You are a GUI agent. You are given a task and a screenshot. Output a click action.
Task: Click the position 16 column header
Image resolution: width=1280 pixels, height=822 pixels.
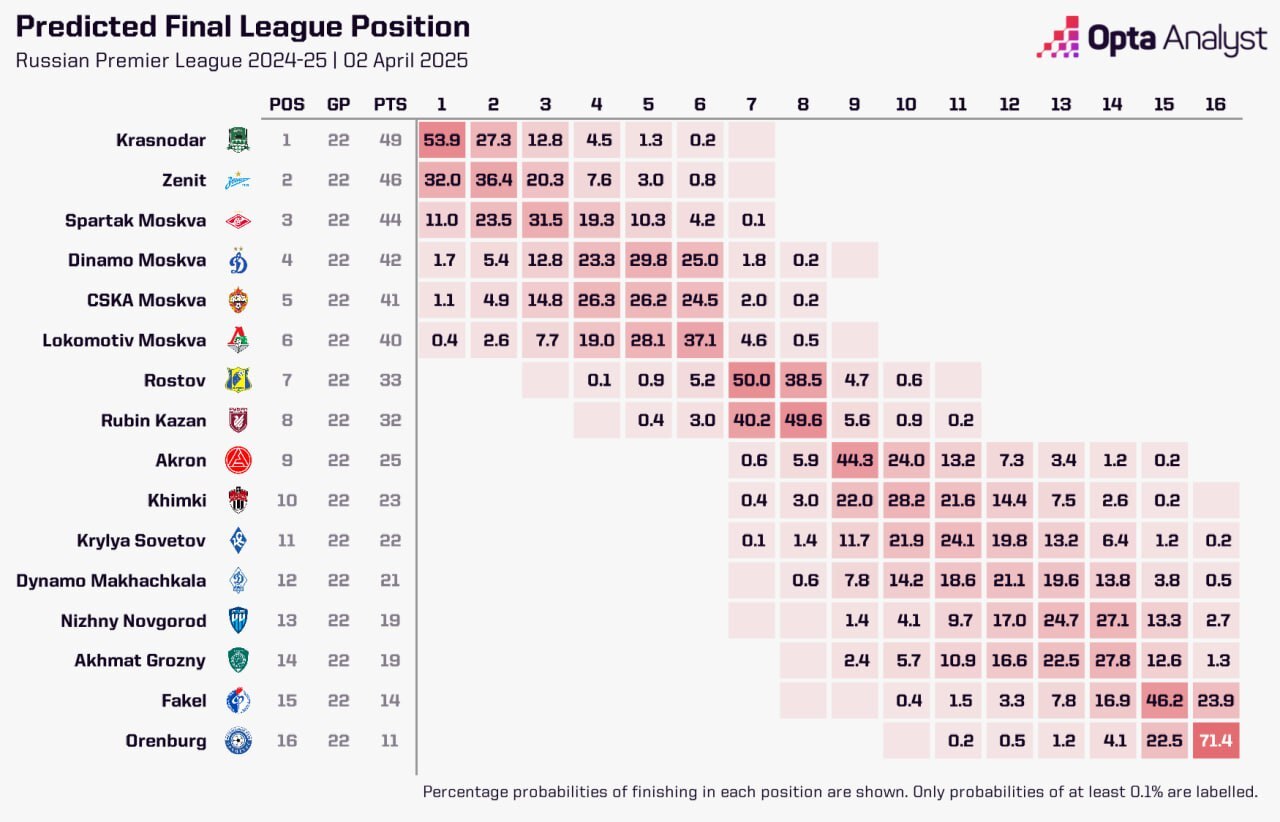pyautogui.click(x=1216, y=104)
